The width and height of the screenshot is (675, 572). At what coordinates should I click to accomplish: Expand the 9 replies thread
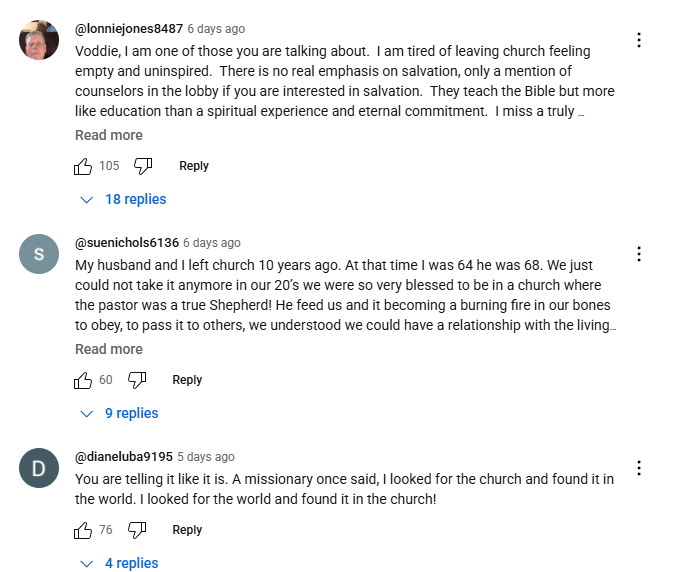120,413
